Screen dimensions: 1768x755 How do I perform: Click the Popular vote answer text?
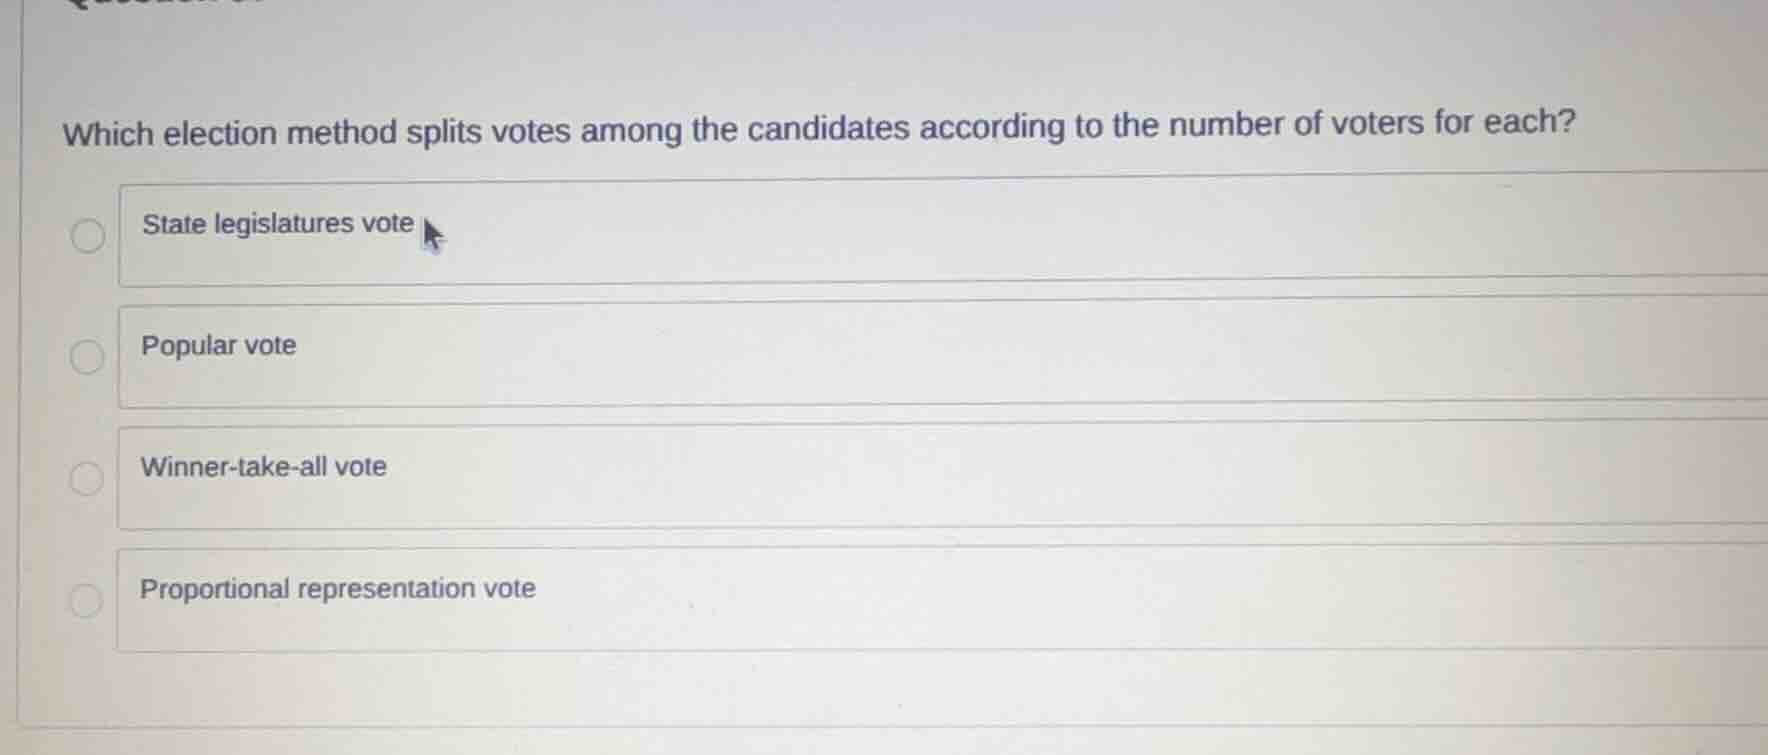[x=218, y=346]
